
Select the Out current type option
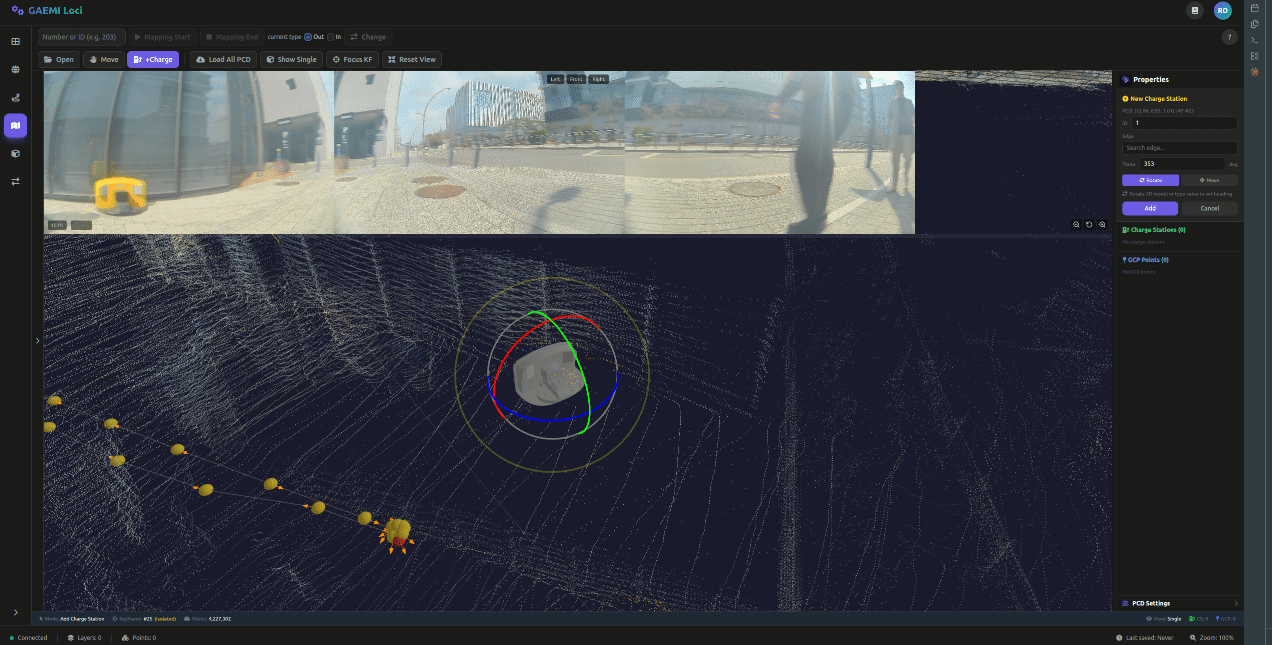coord(308,37)
